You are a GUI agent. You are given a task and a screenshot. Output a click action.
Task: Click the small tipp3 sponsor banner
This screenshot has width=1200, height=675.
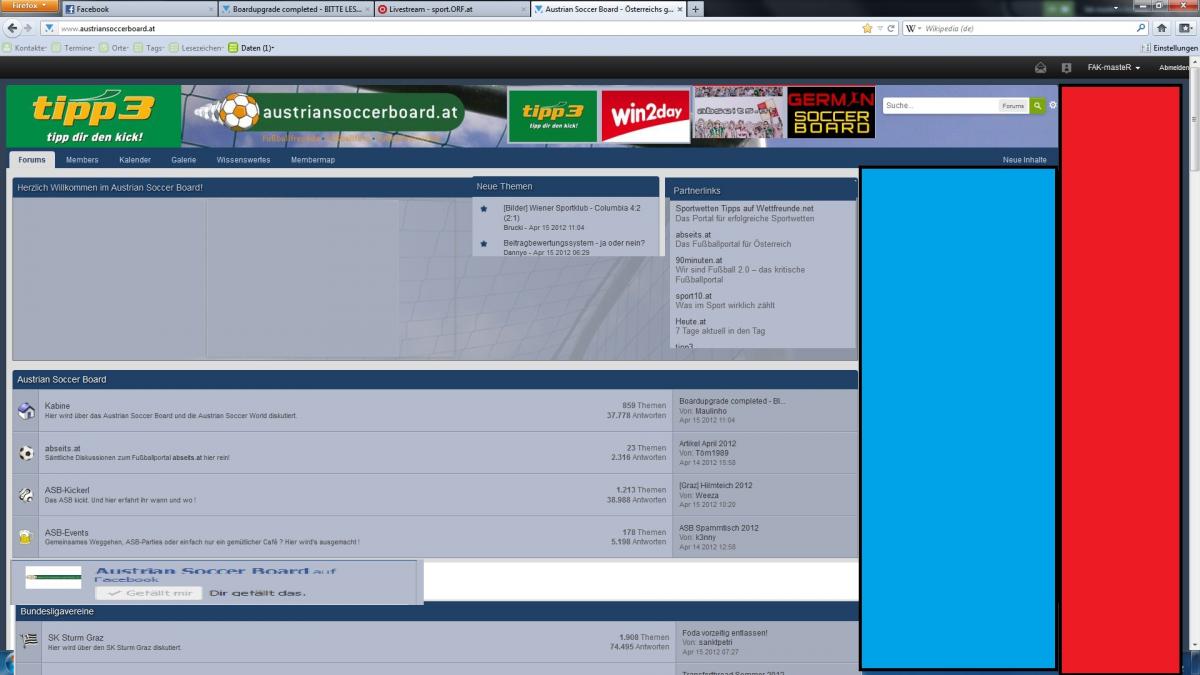(x=552, y=116)
